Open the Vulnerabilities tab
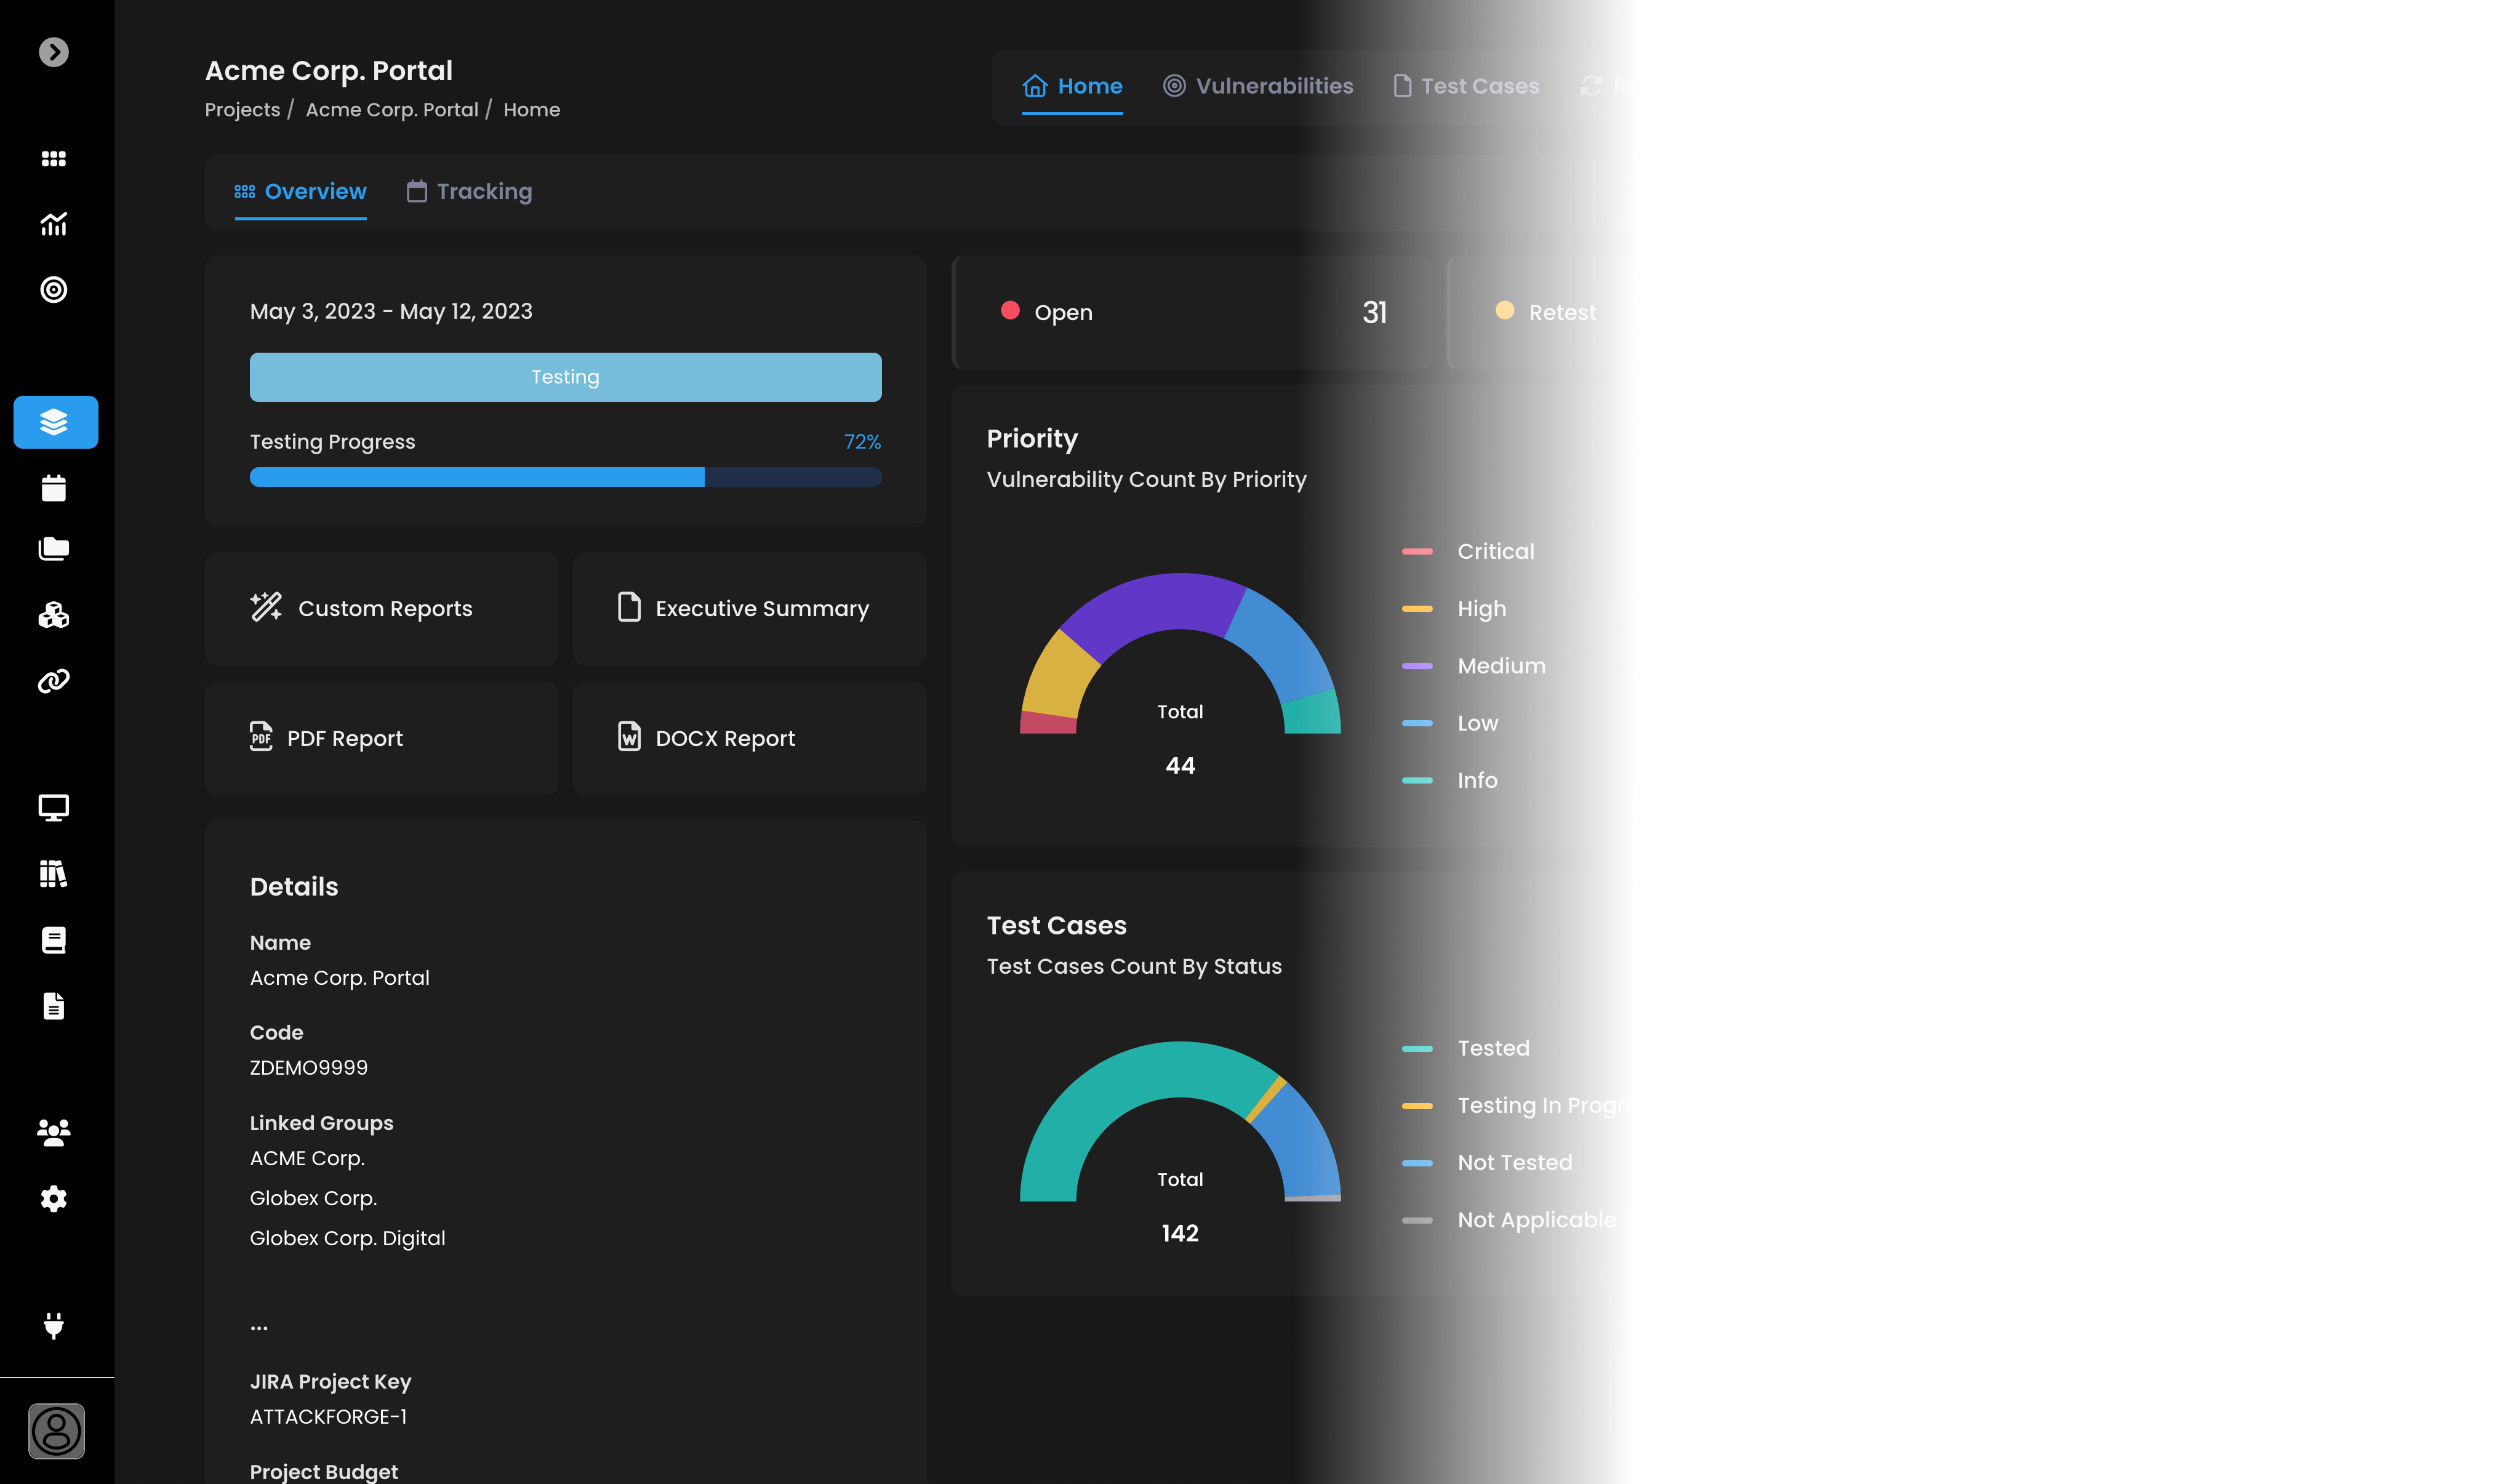 1258,86
